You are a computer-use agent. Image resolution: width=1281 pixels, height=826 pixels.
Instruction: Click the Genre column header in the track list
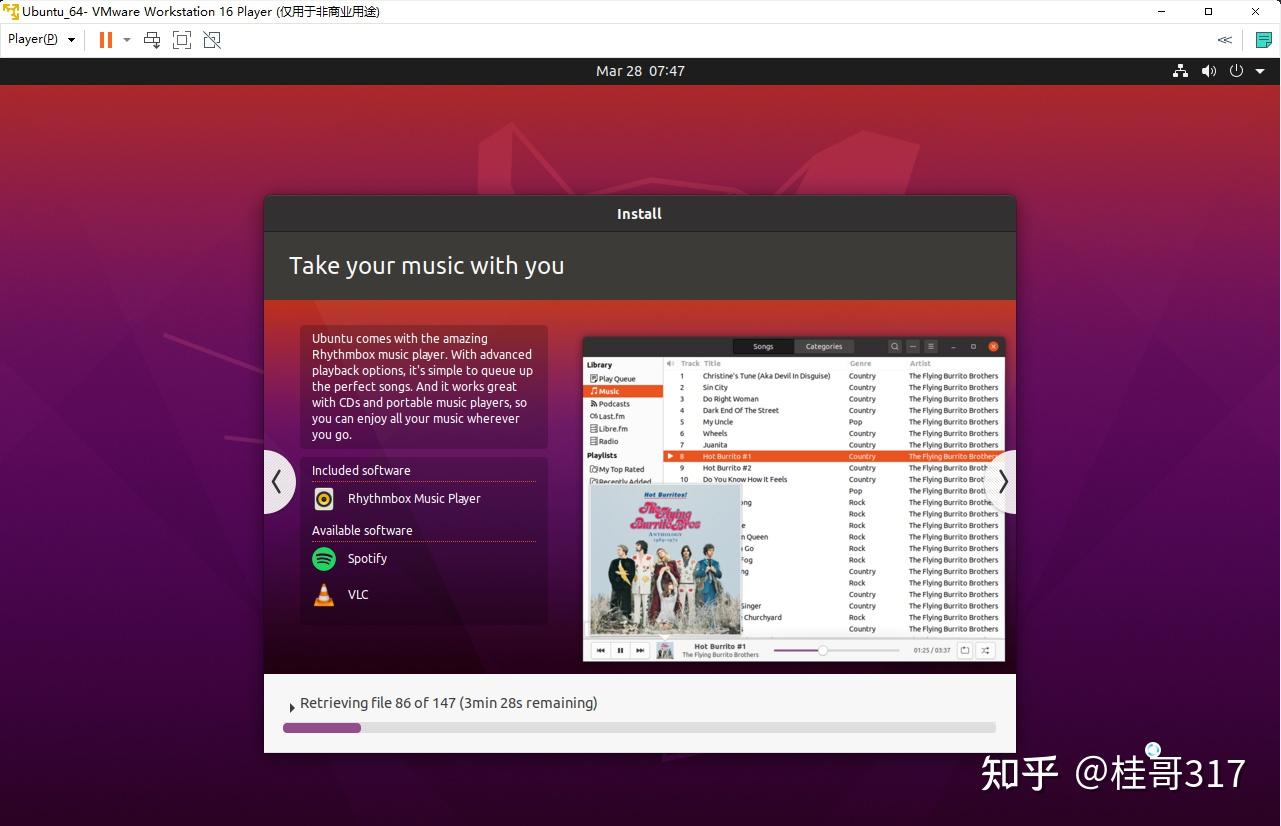860,364
